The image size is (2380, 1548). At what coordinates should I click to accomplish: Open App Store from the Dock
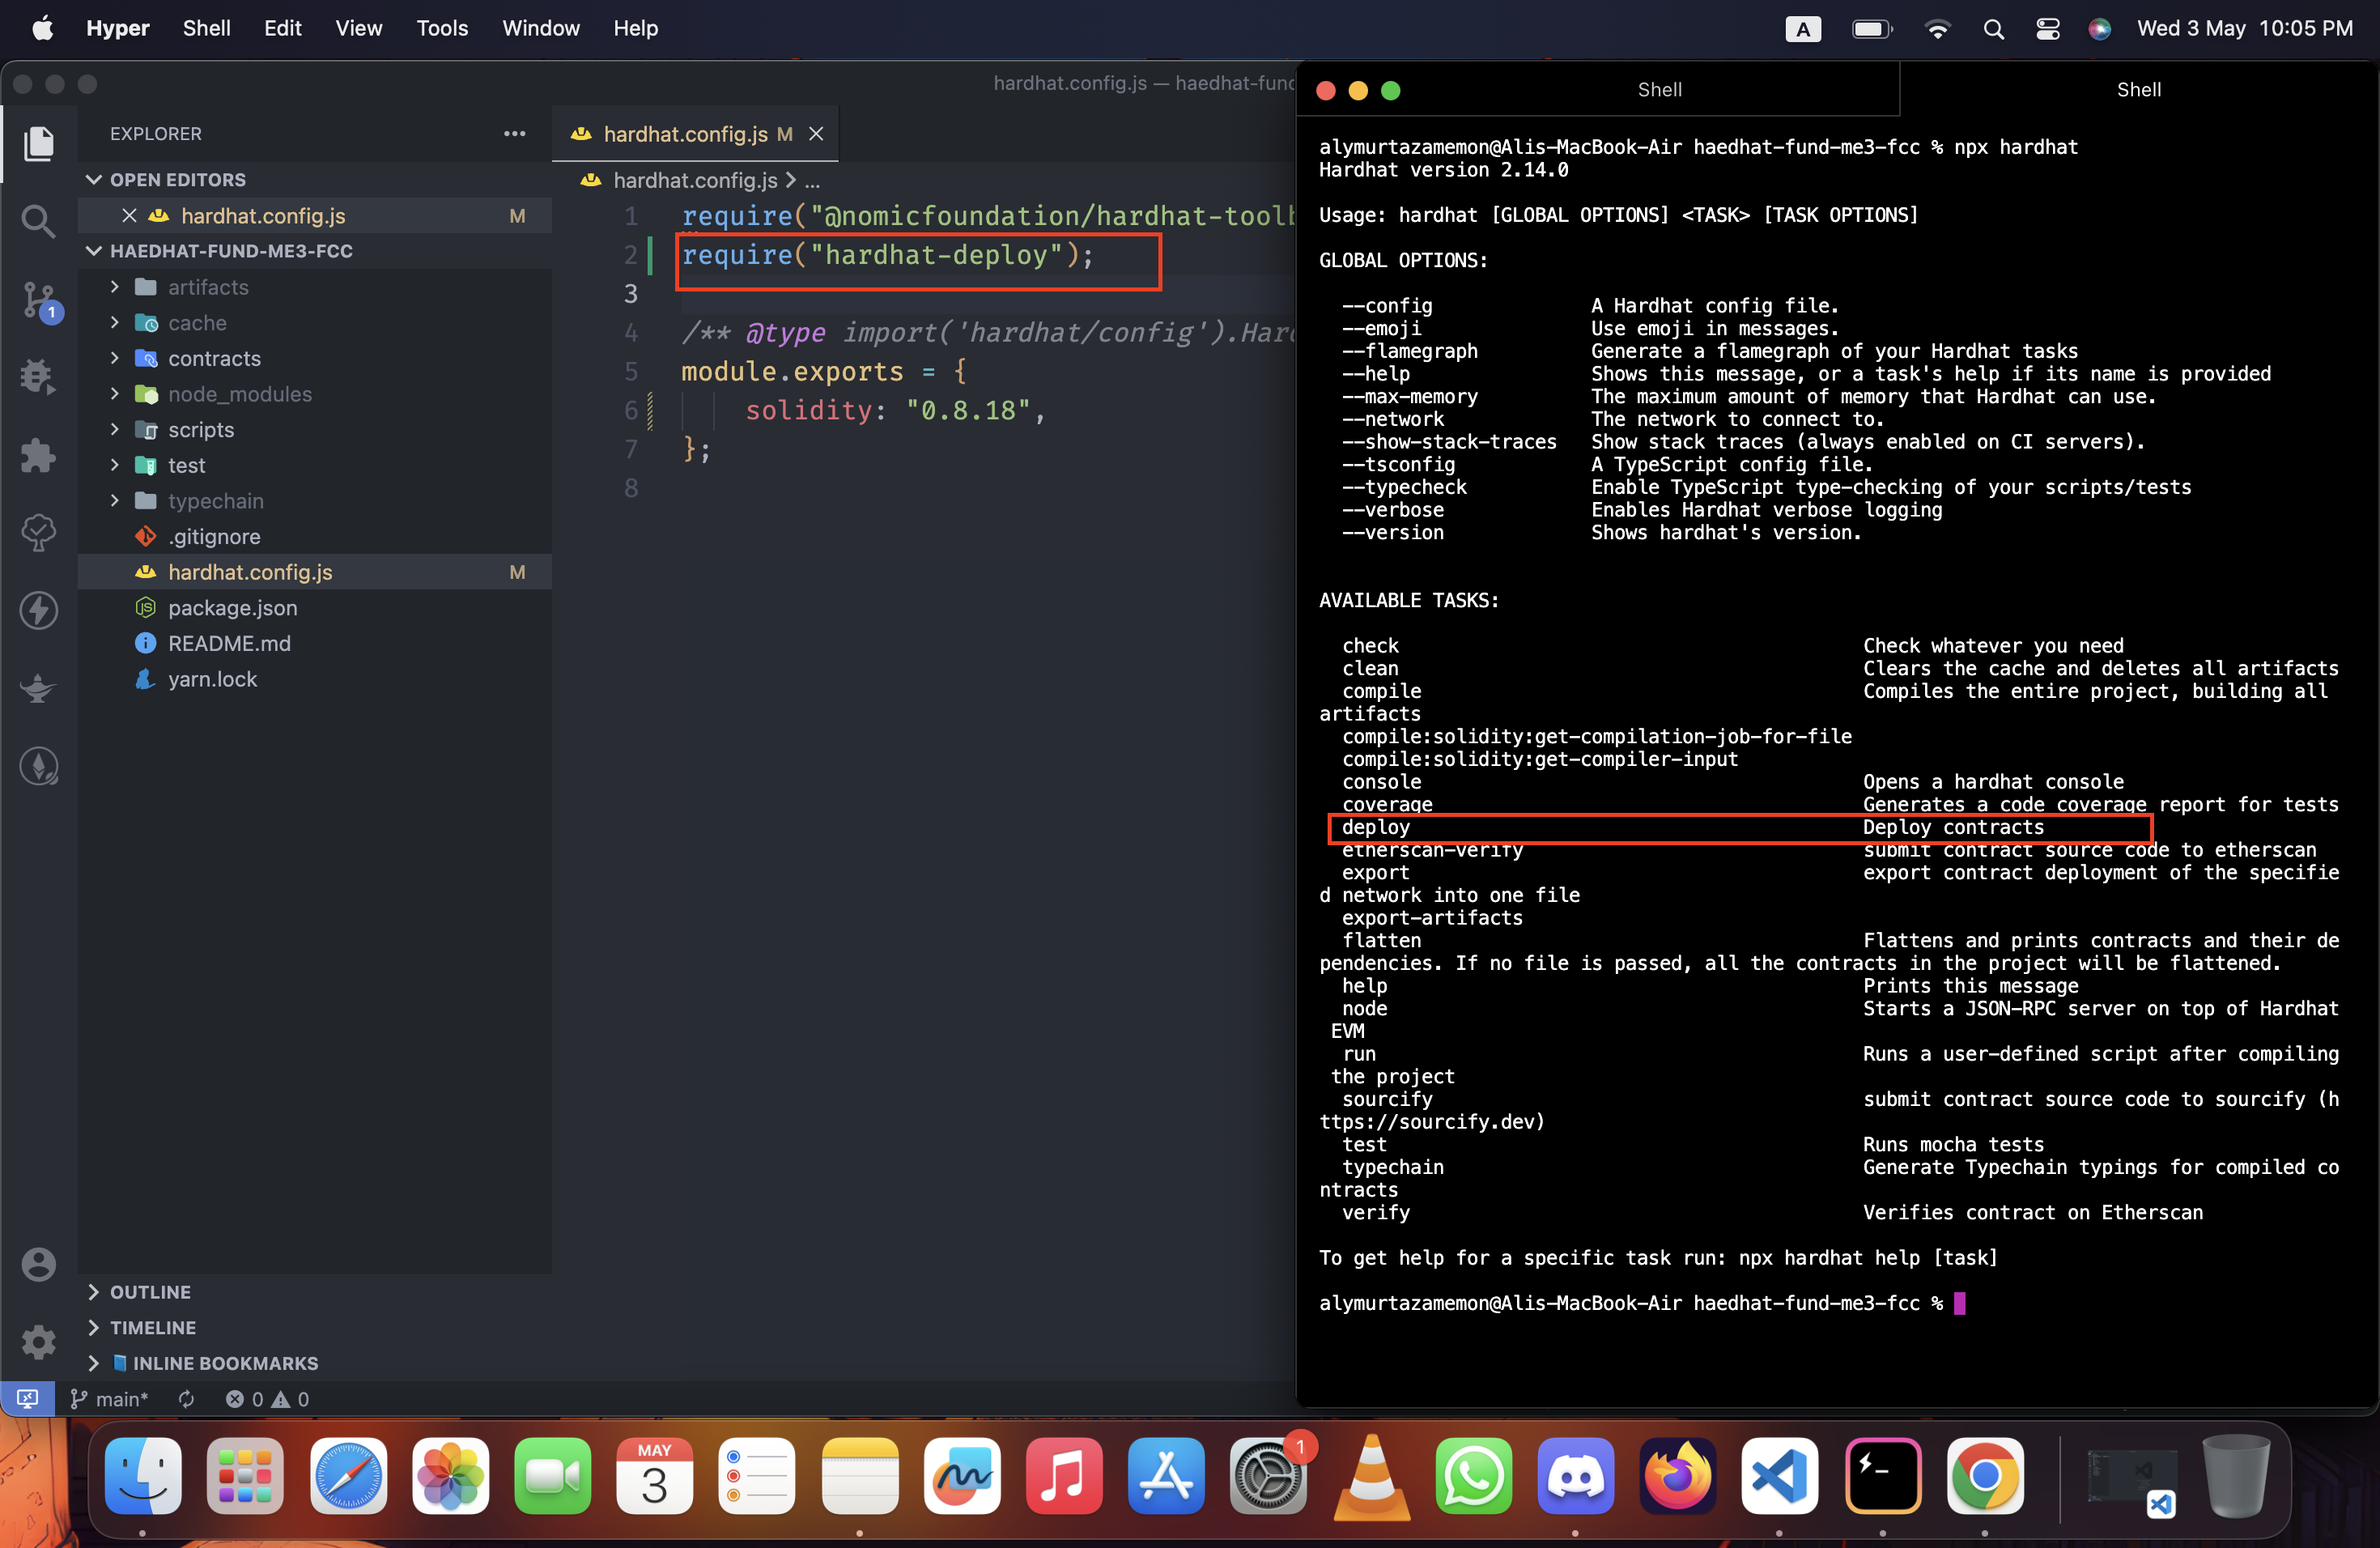1166,1476
